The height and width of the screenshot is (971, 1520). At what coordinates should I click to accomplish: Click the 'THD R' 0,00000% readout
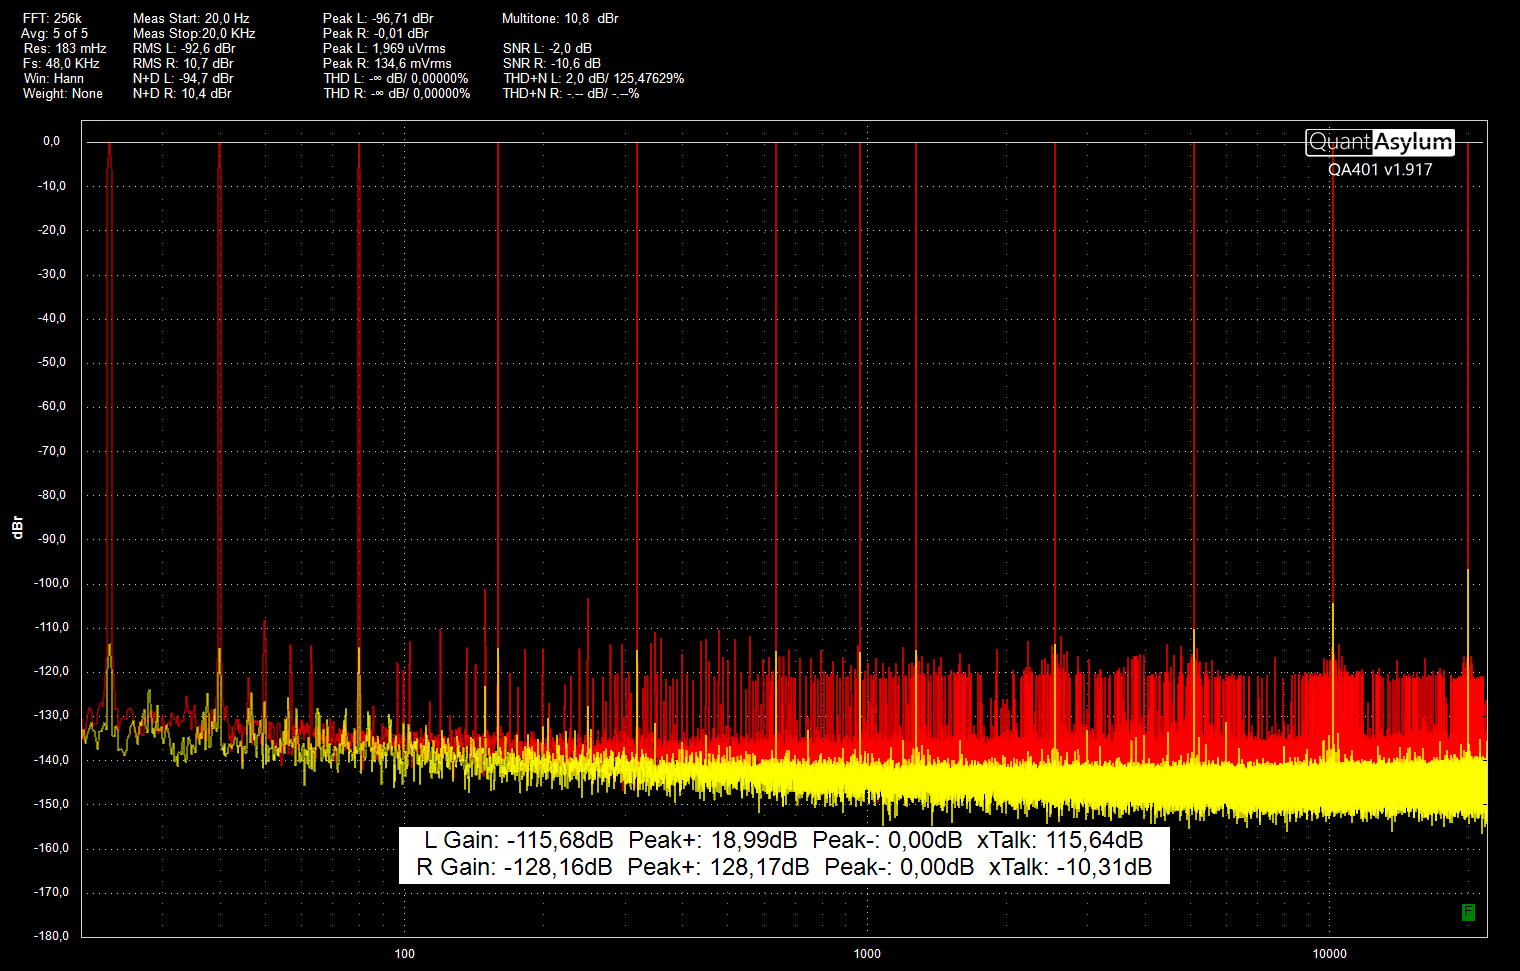pos(396,93)
